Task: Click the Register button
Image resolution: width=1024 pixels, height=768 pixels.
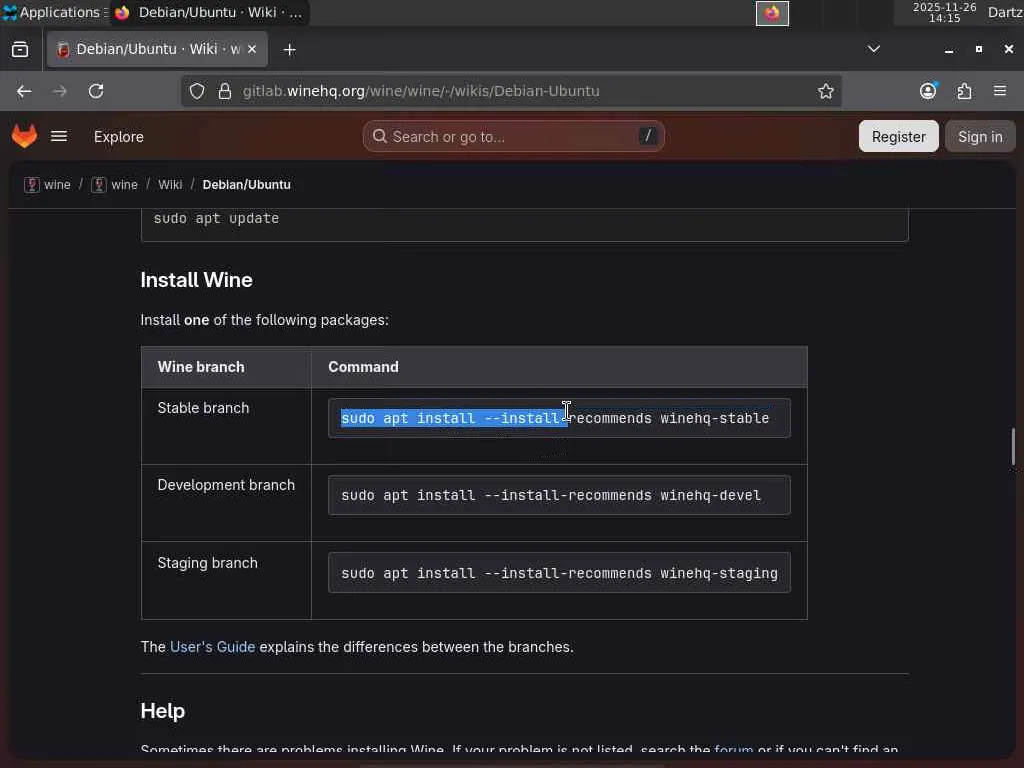Action: (898, 136)
